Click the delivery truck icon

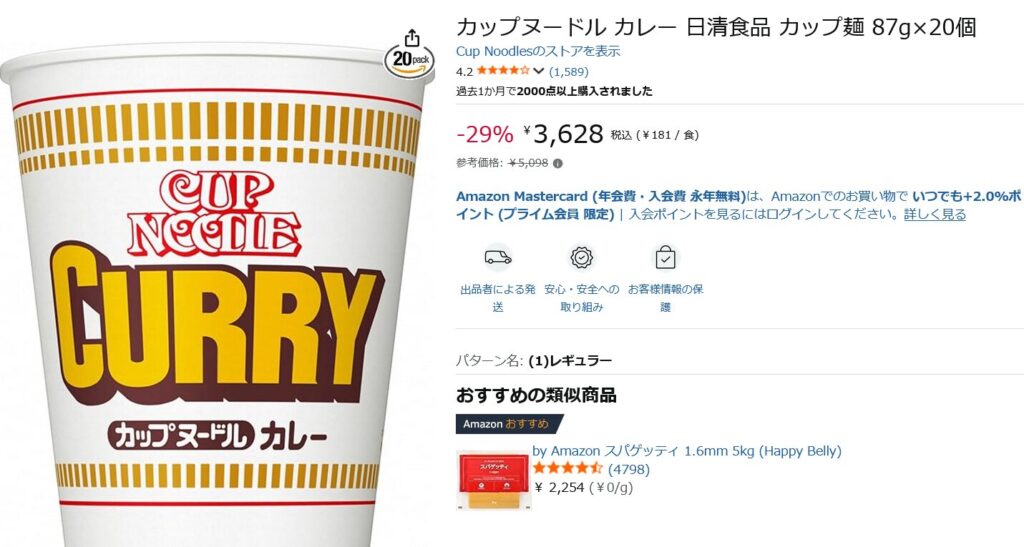498,258
